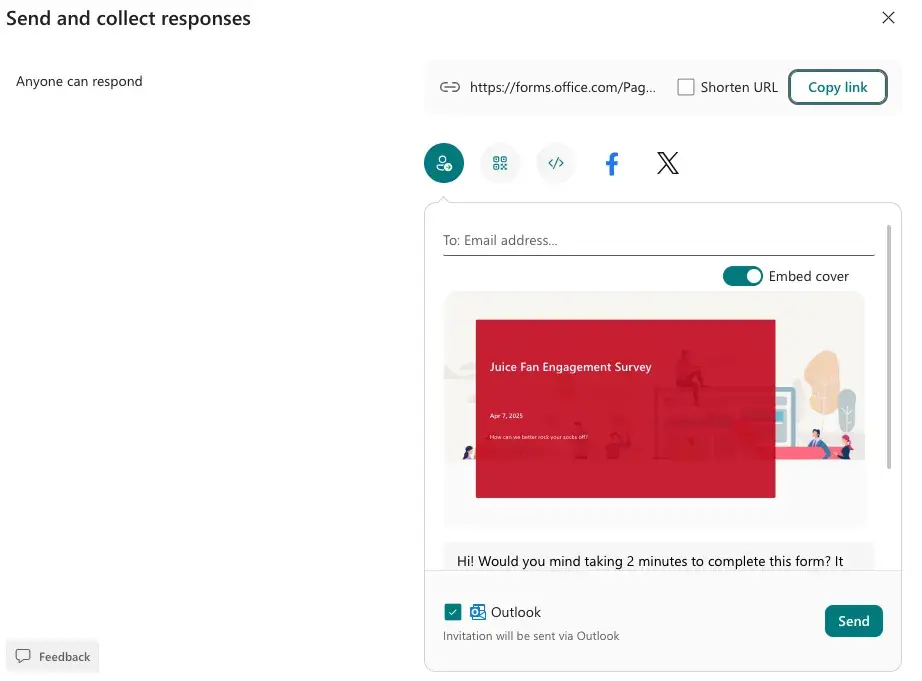Click the invitation message text area
The height and width of the screenshot is (681, 922).
(x=655, y=561)
